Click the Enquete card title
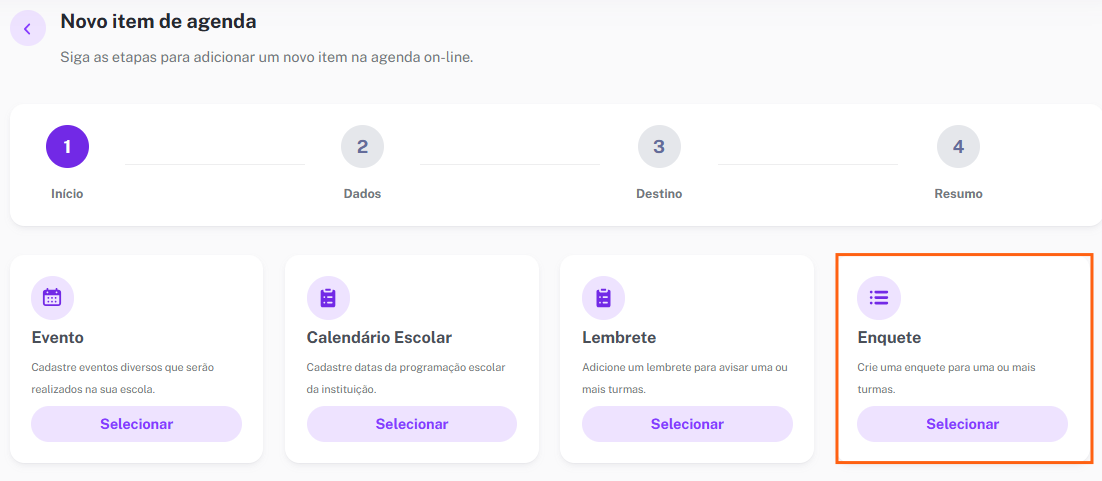The image size is (1102, 481). 889,338
